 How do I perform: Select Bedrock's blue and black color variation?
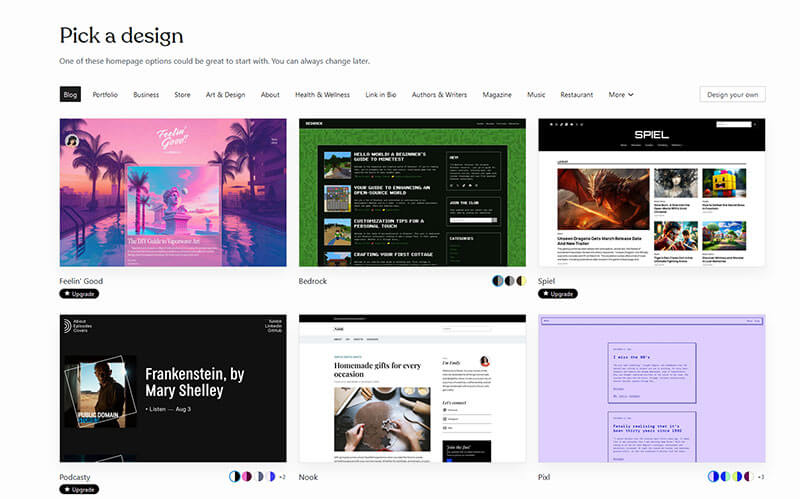(498, 281)
